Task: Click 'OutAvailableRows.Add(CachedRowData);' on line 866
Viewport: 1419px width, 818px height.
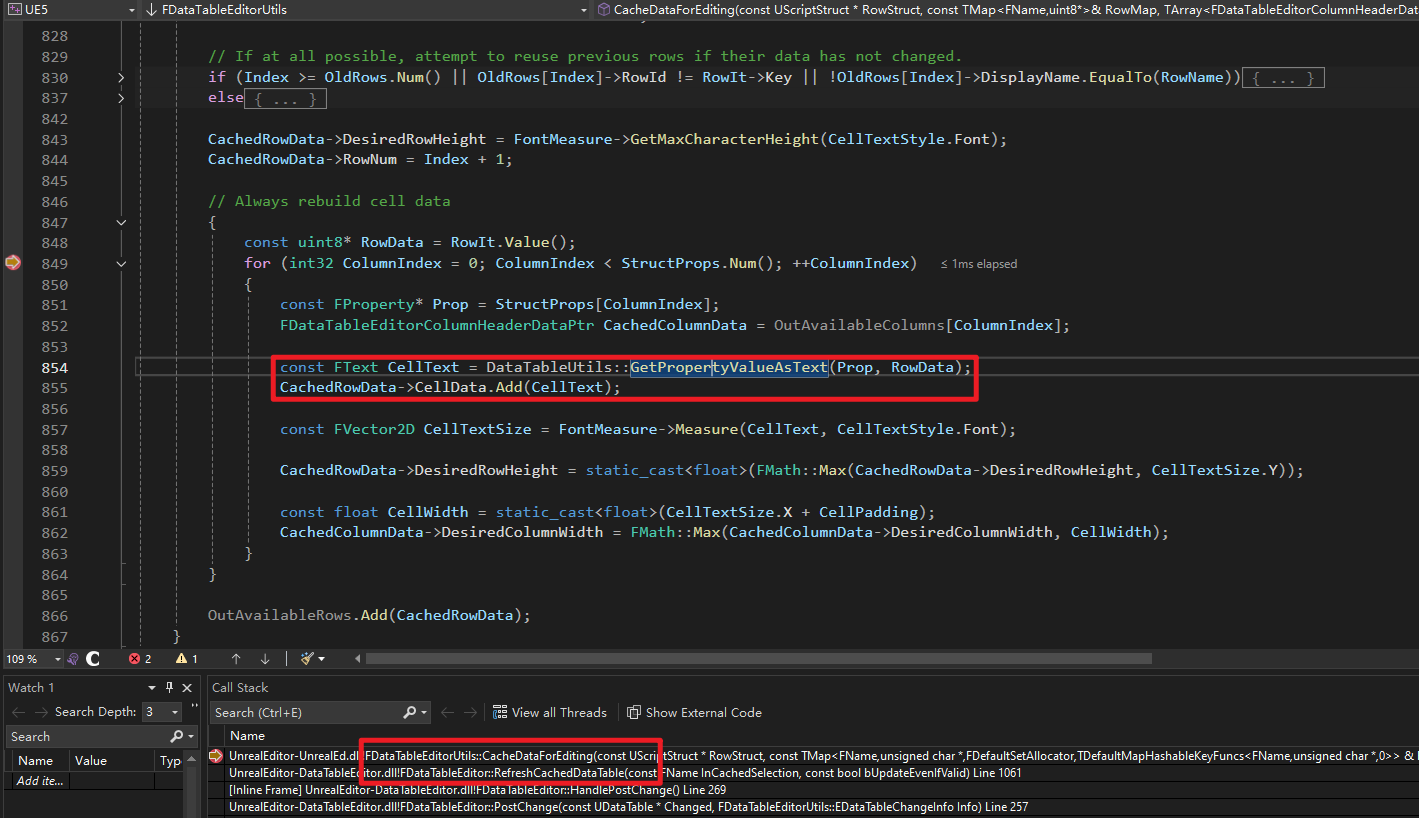Action: coord(369,615)
